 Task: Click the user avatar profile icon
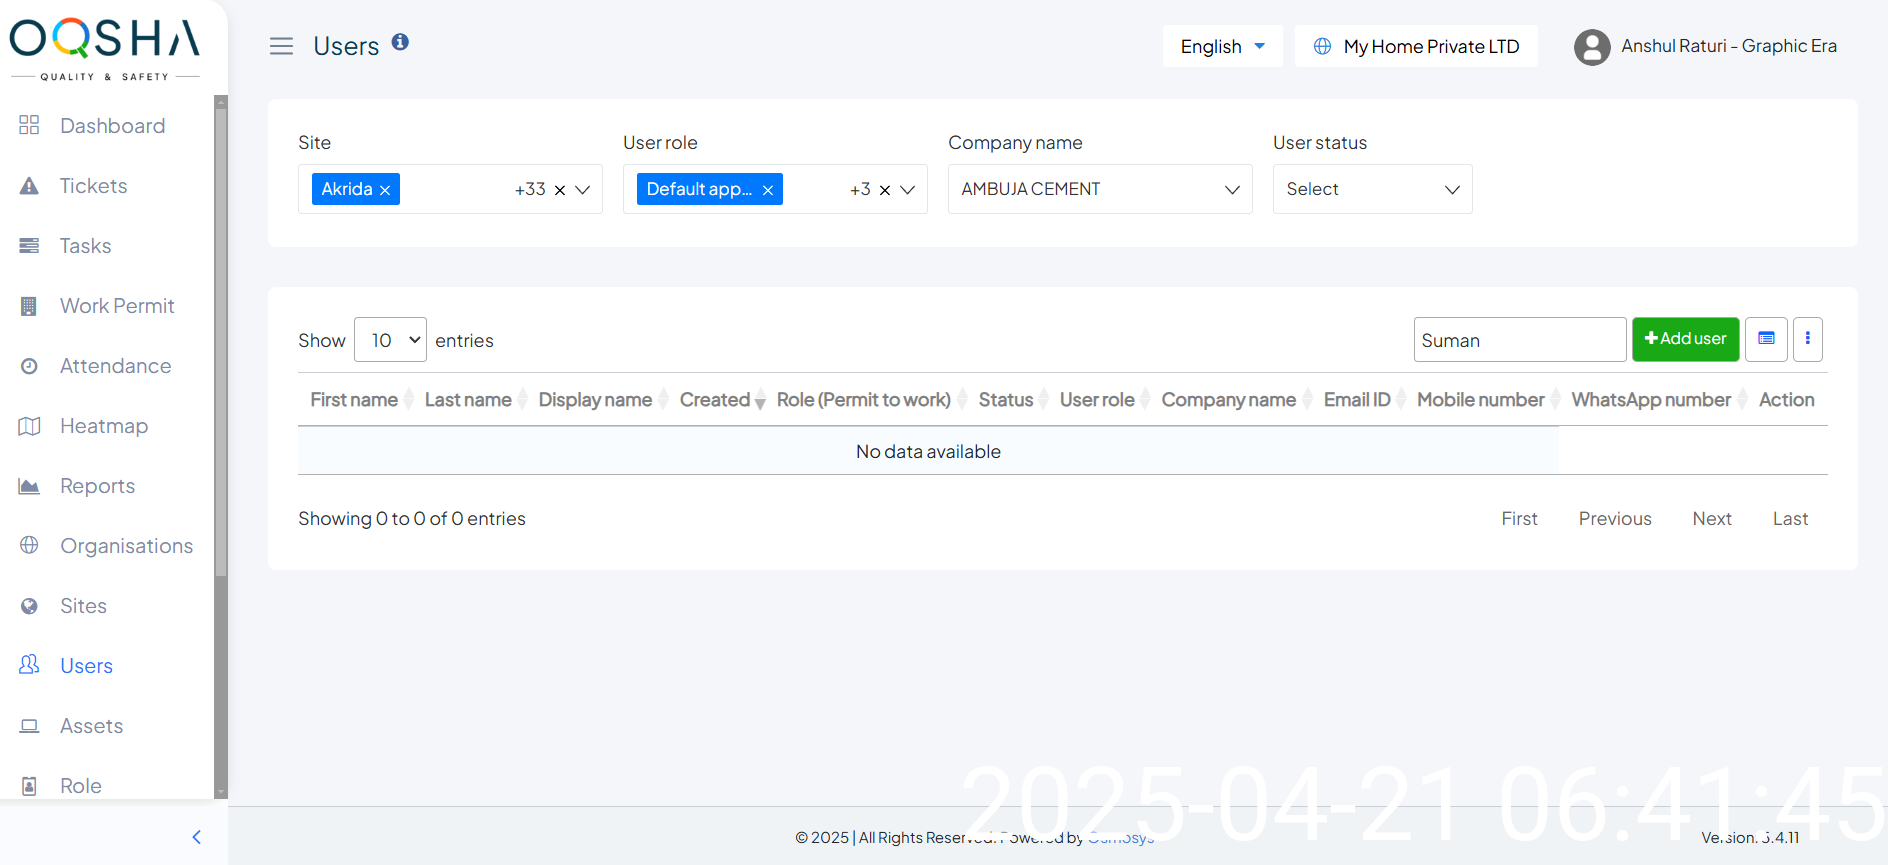1591,47
